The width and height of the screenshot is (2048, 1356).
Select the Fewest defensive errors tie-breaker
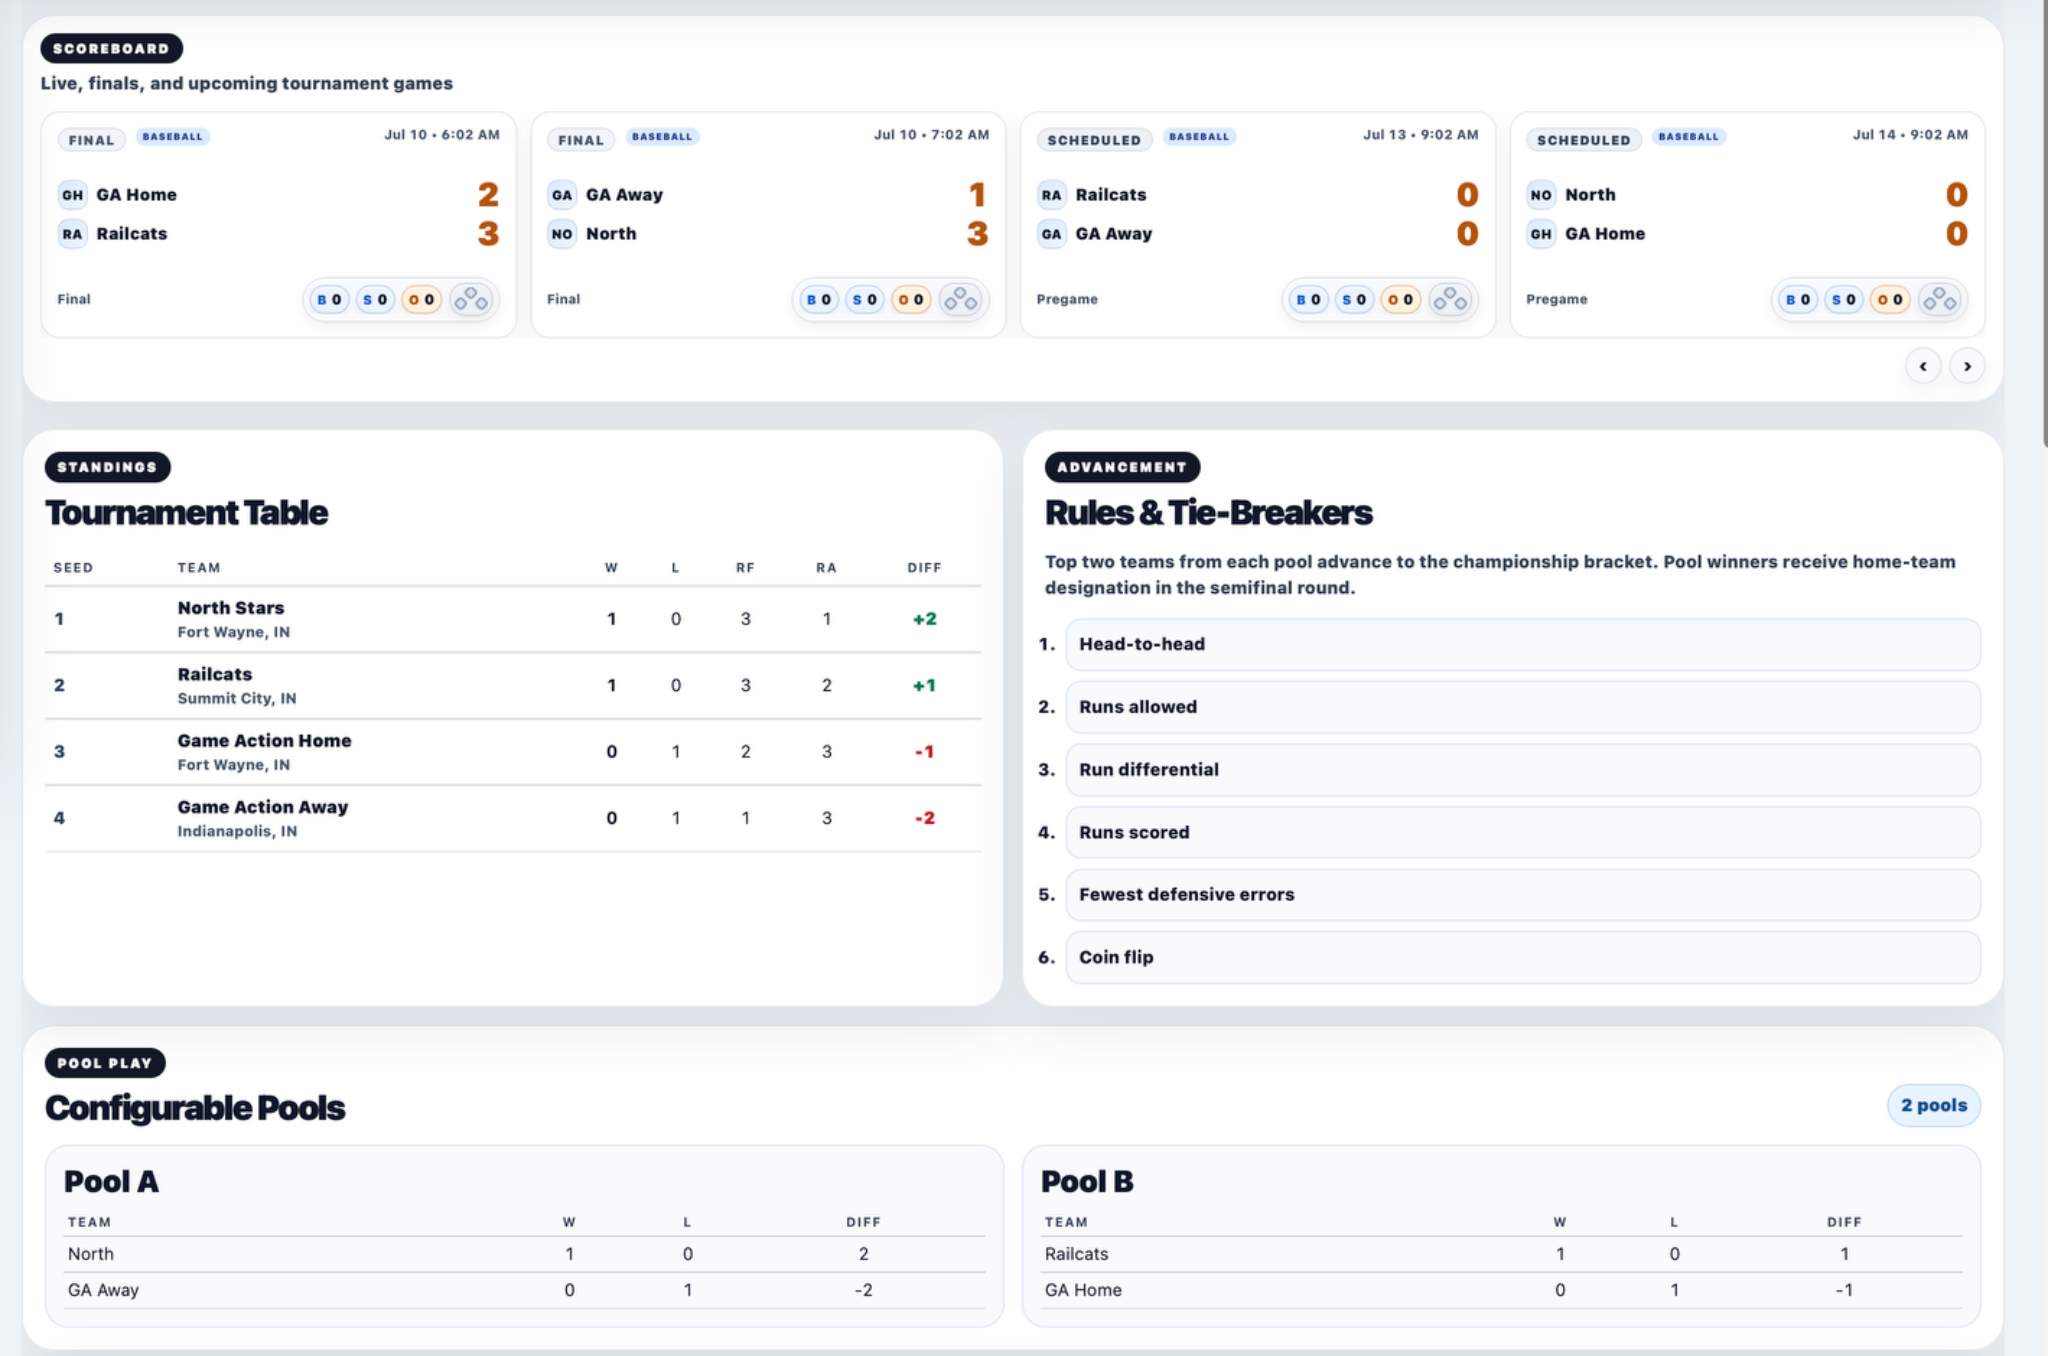(x=1523, y=895)
